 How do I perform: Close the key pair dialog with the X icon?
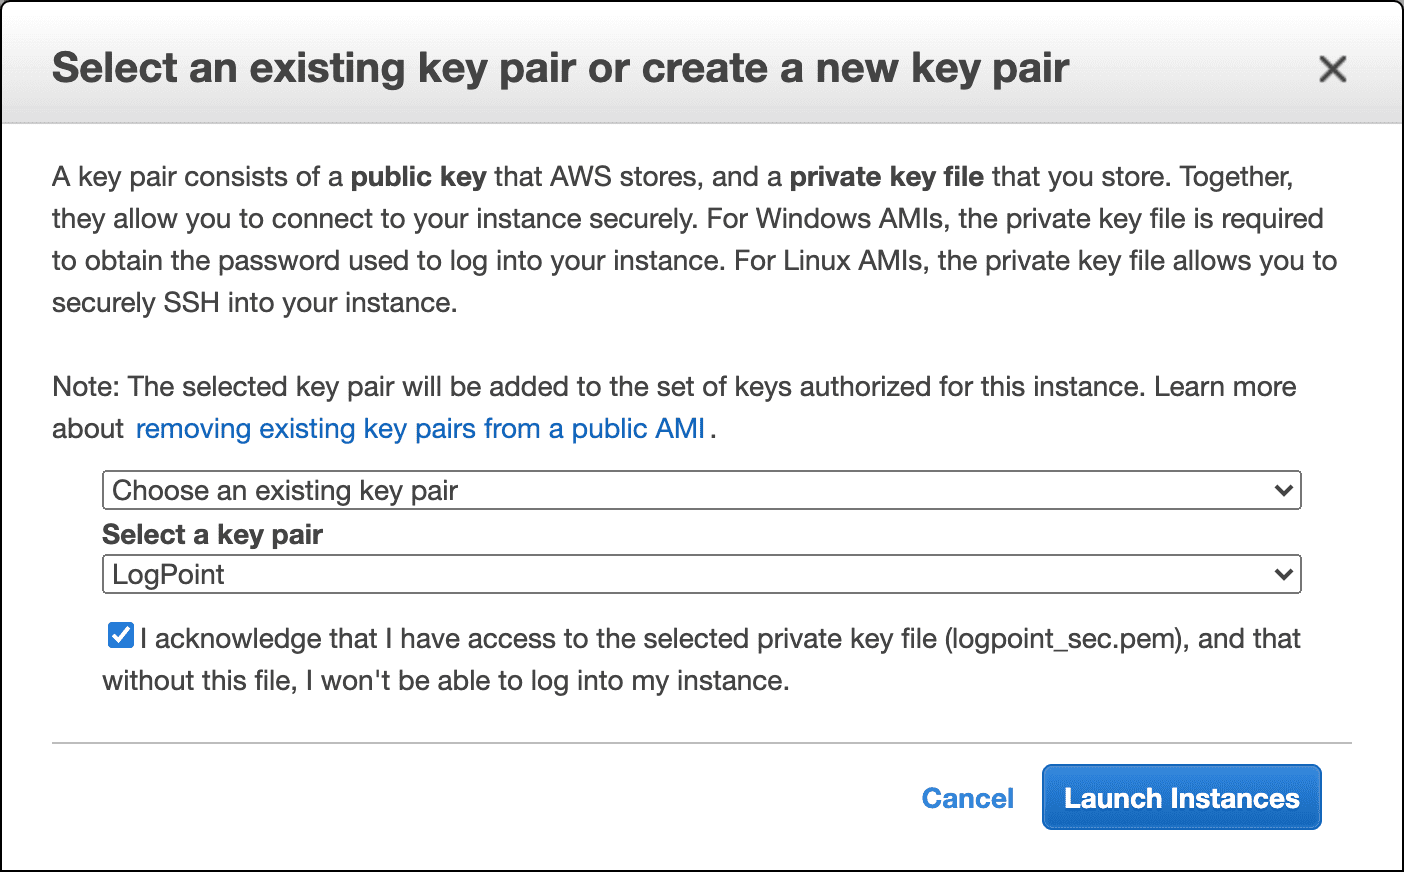pos(1333,68)
